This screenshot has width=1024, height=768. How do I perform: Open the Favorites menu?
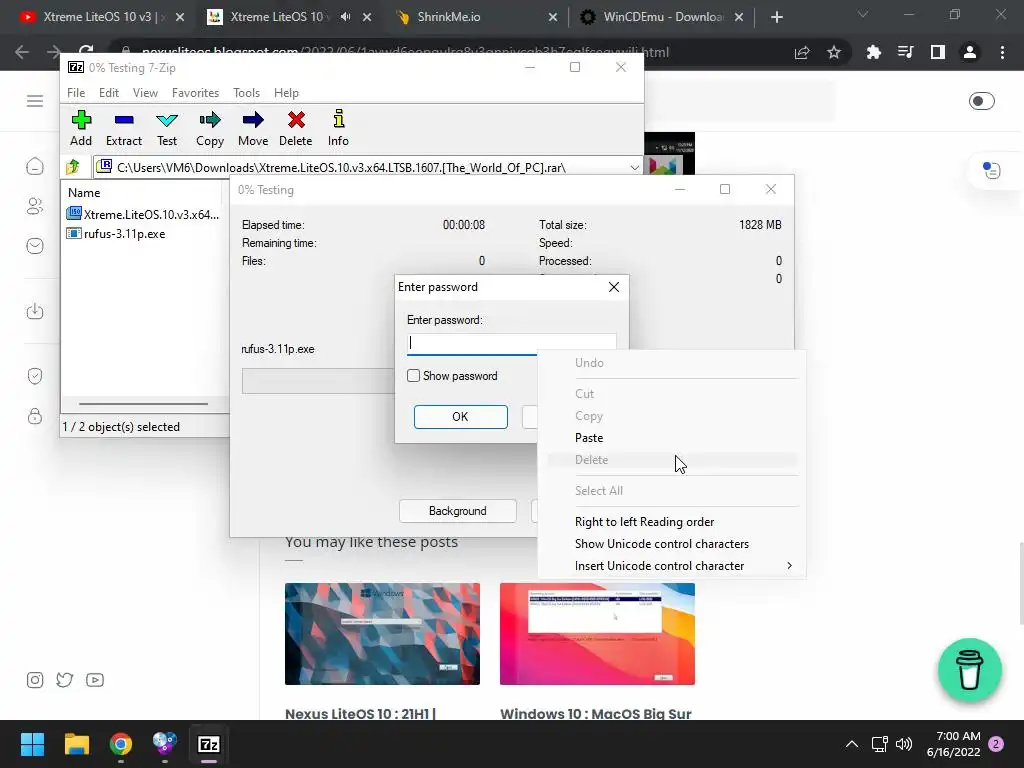click(x=195, y=93)
